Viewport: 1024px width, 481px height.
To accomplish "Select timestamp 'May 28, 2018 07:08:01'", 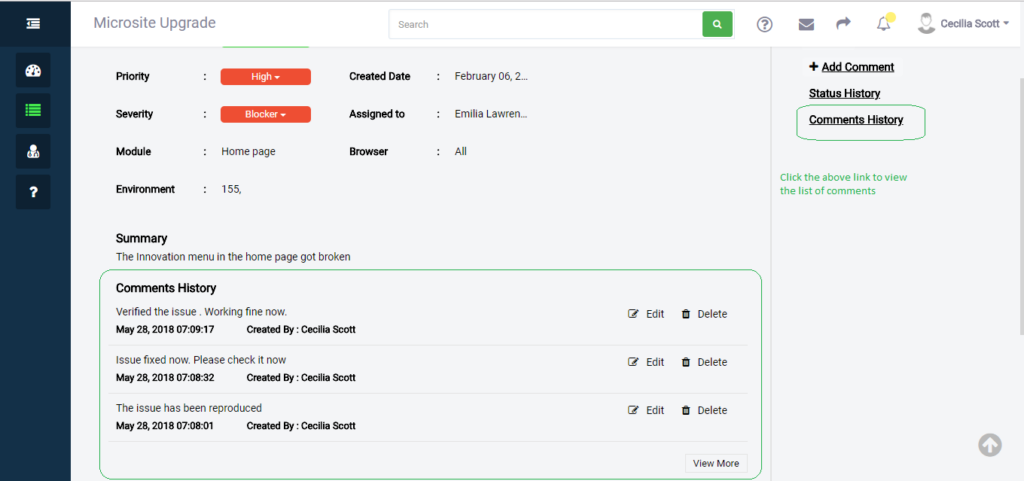I will point(165,426).
